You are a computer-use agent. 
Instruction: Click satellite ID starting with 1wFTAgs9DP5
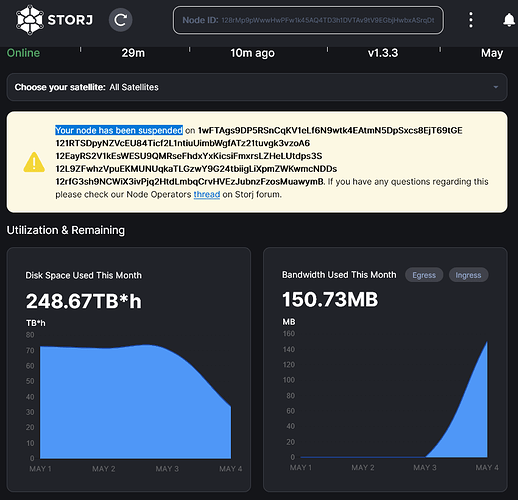point(330,130)
